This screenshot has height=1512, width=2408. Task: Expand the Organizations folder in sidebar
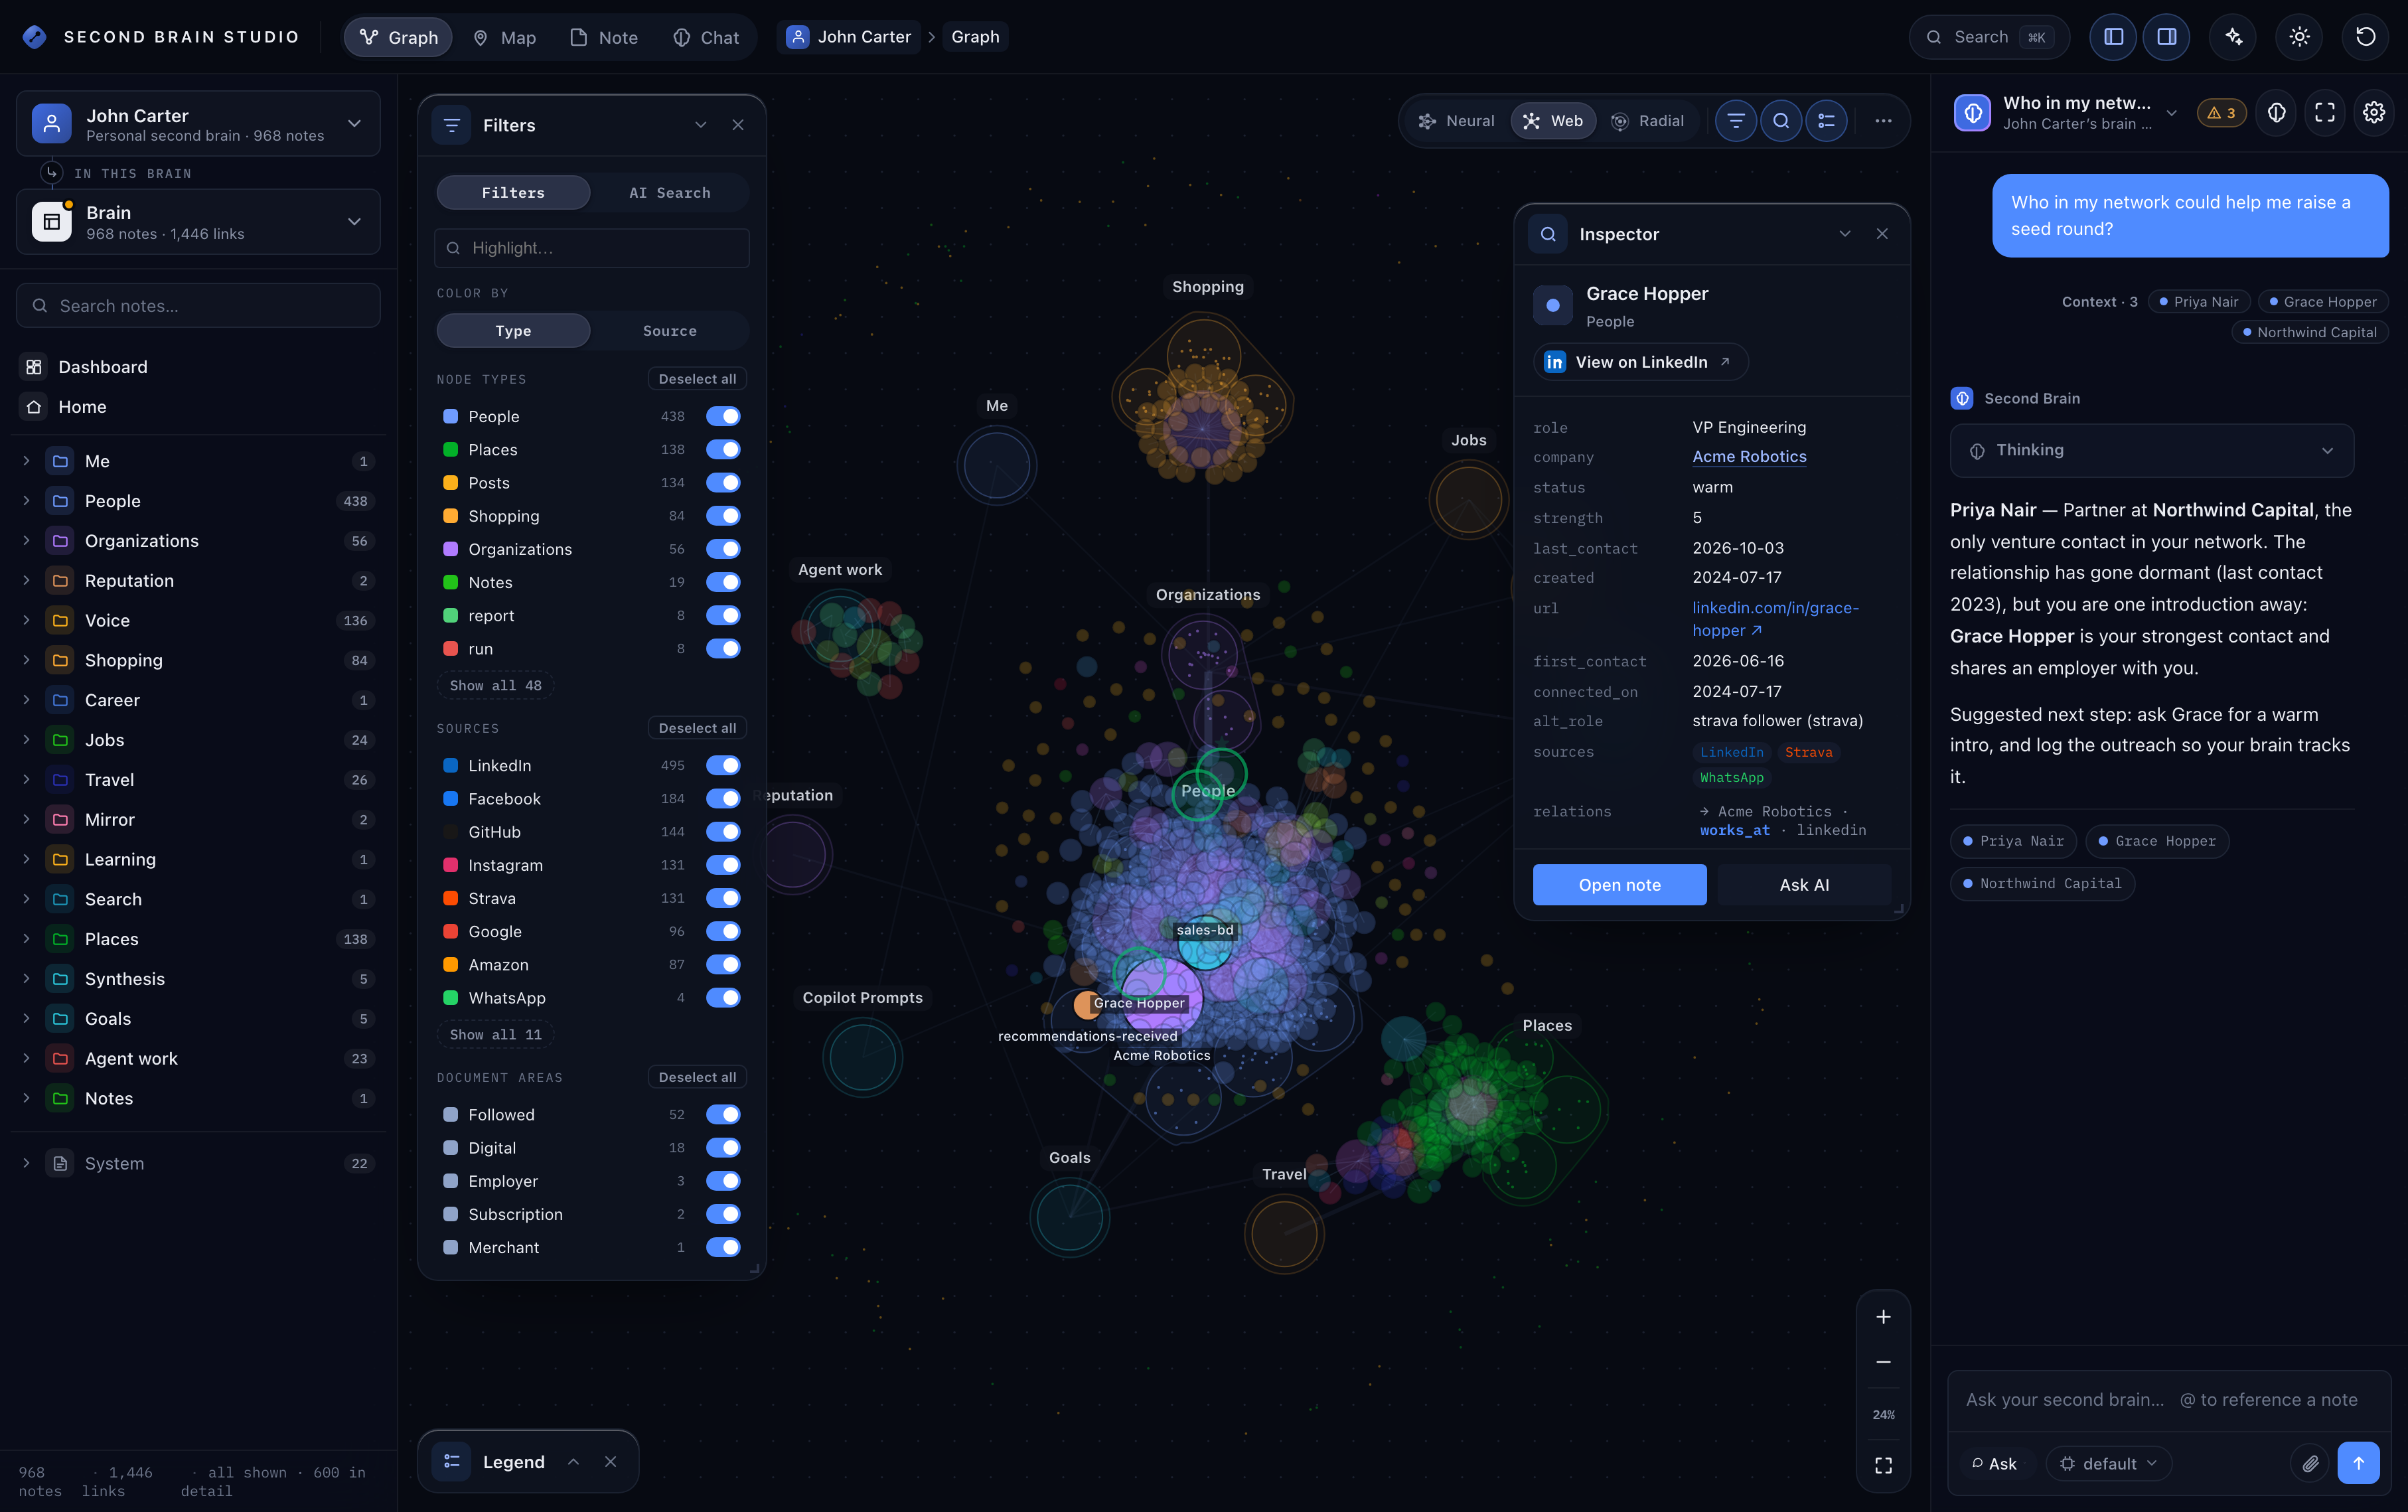pyautogui.click(x=26, y=541)
